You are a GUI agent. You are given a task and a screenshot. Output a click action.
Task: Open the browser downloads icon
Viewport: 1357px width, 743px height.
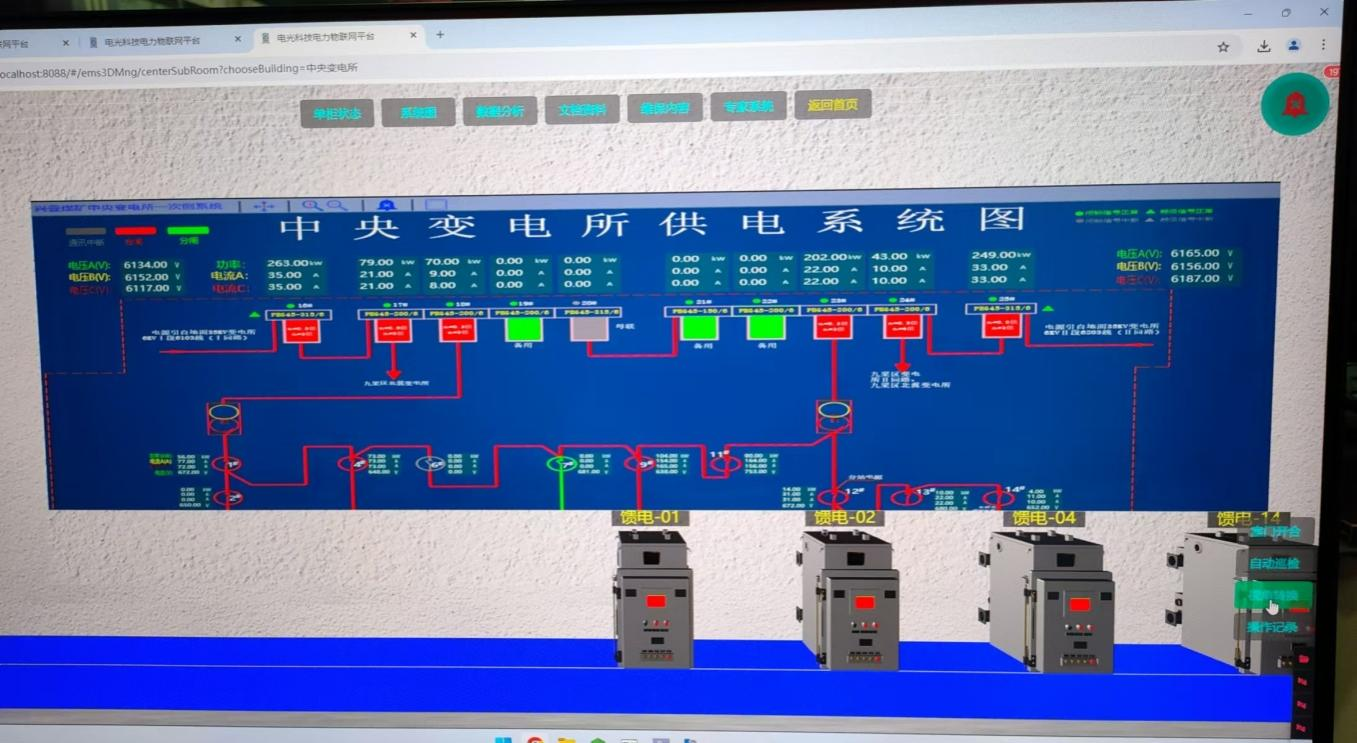tap(1264, 46)
